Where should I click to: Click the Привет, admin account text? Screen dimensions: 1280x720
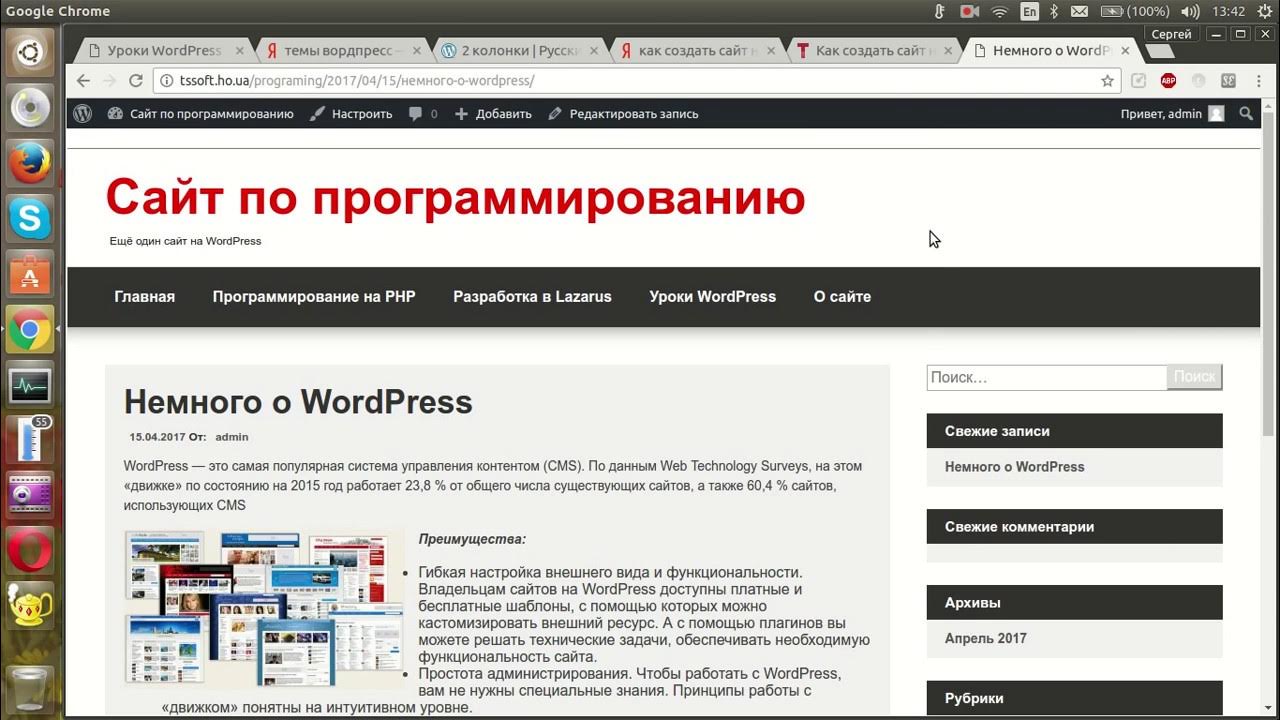tap(1161, 114)
